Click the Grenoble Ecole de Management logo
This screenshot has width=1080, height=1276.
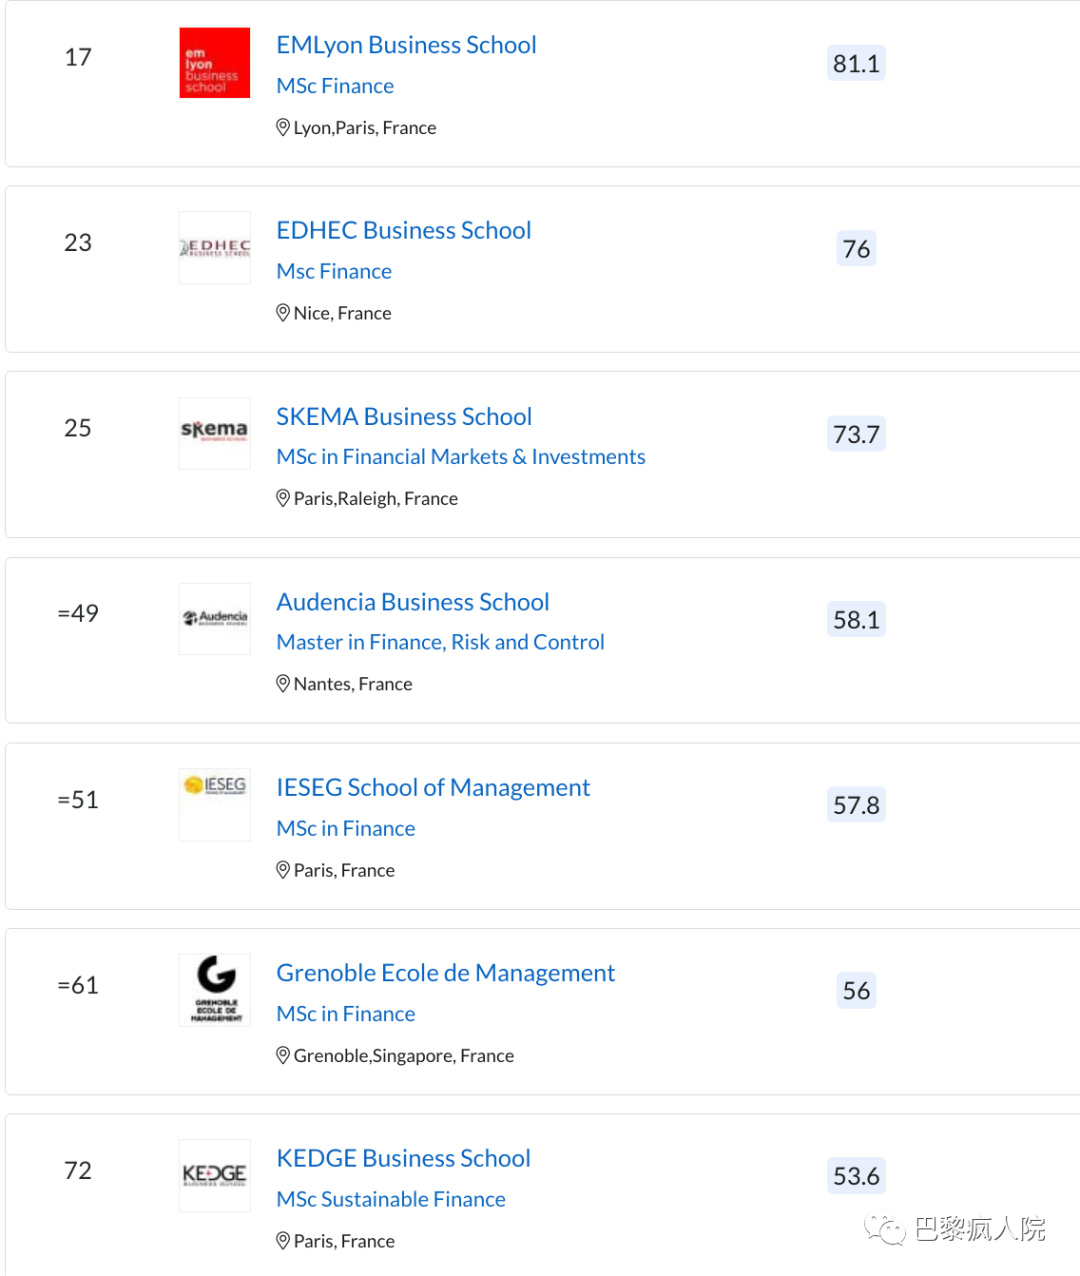pos(214,989)
